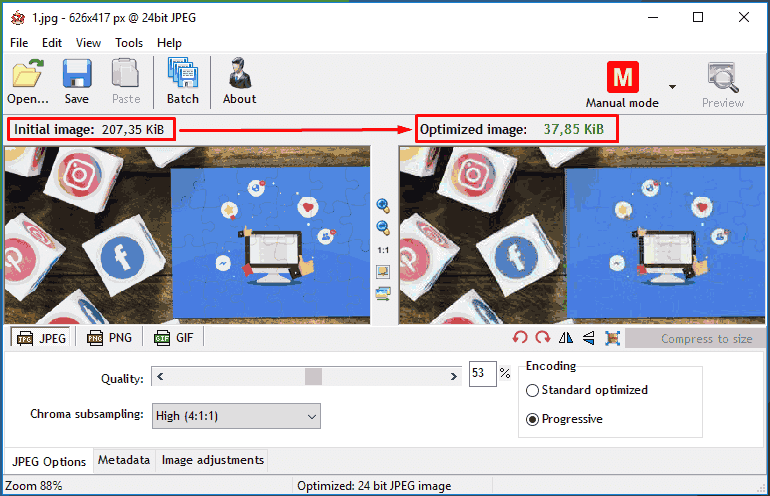Rotate image clockwise

click(x=543, y=338)
